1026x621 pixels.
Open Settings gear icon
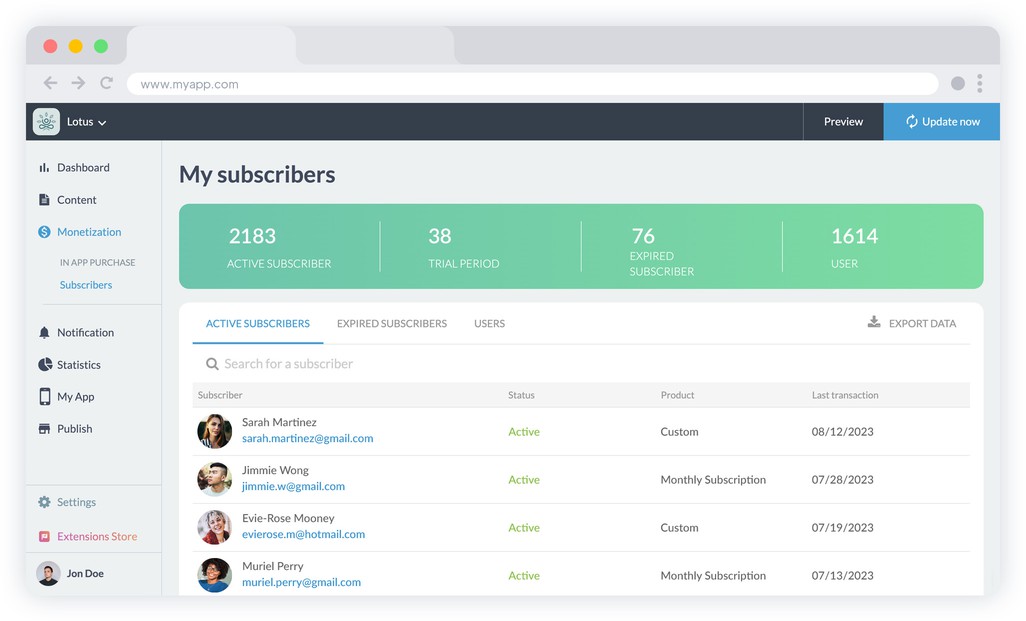tap(44, 503)
